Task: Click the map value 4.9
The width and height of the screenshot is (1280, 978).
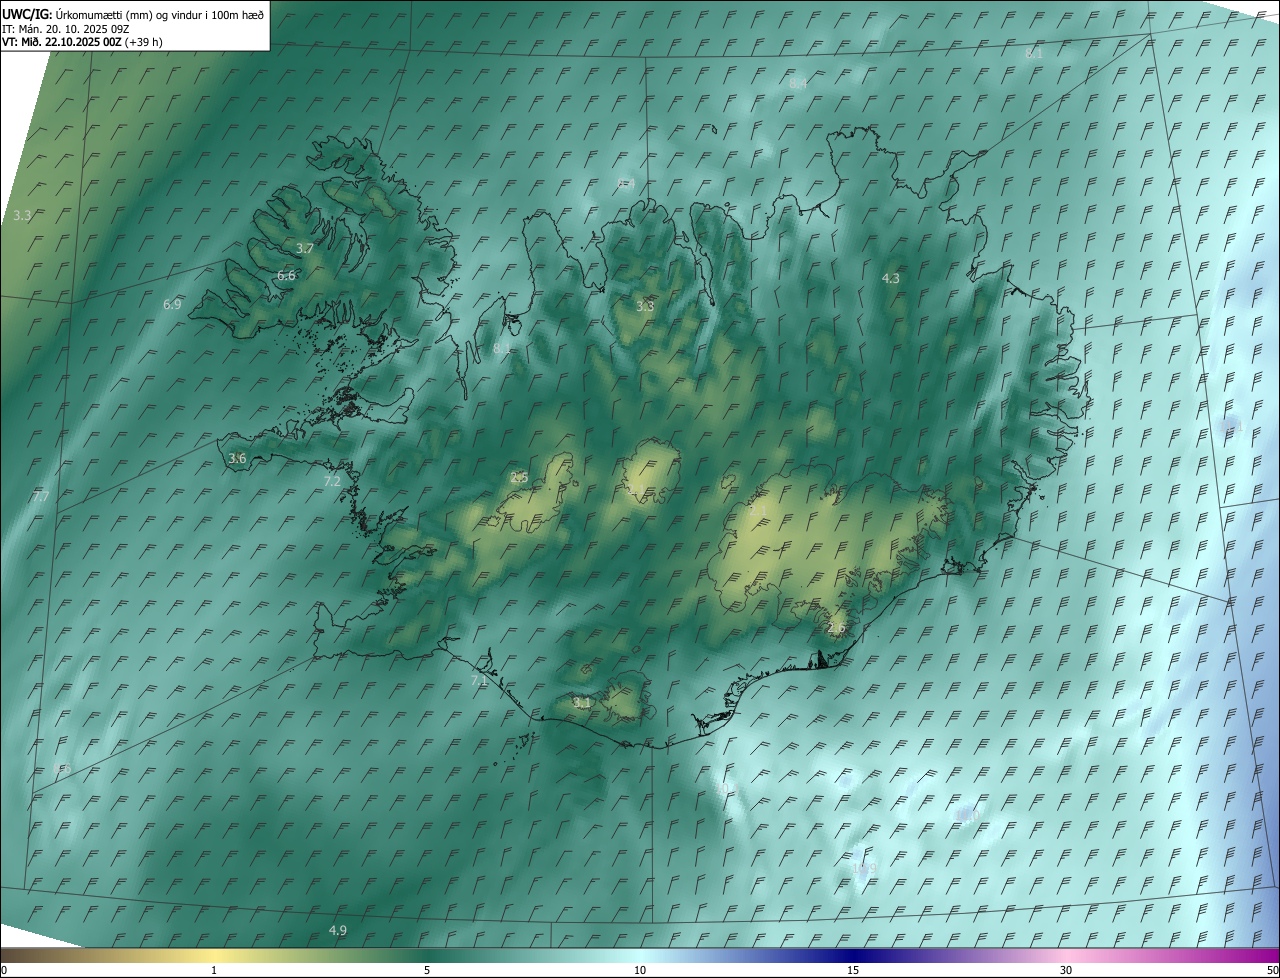Action: pos(338,930)
